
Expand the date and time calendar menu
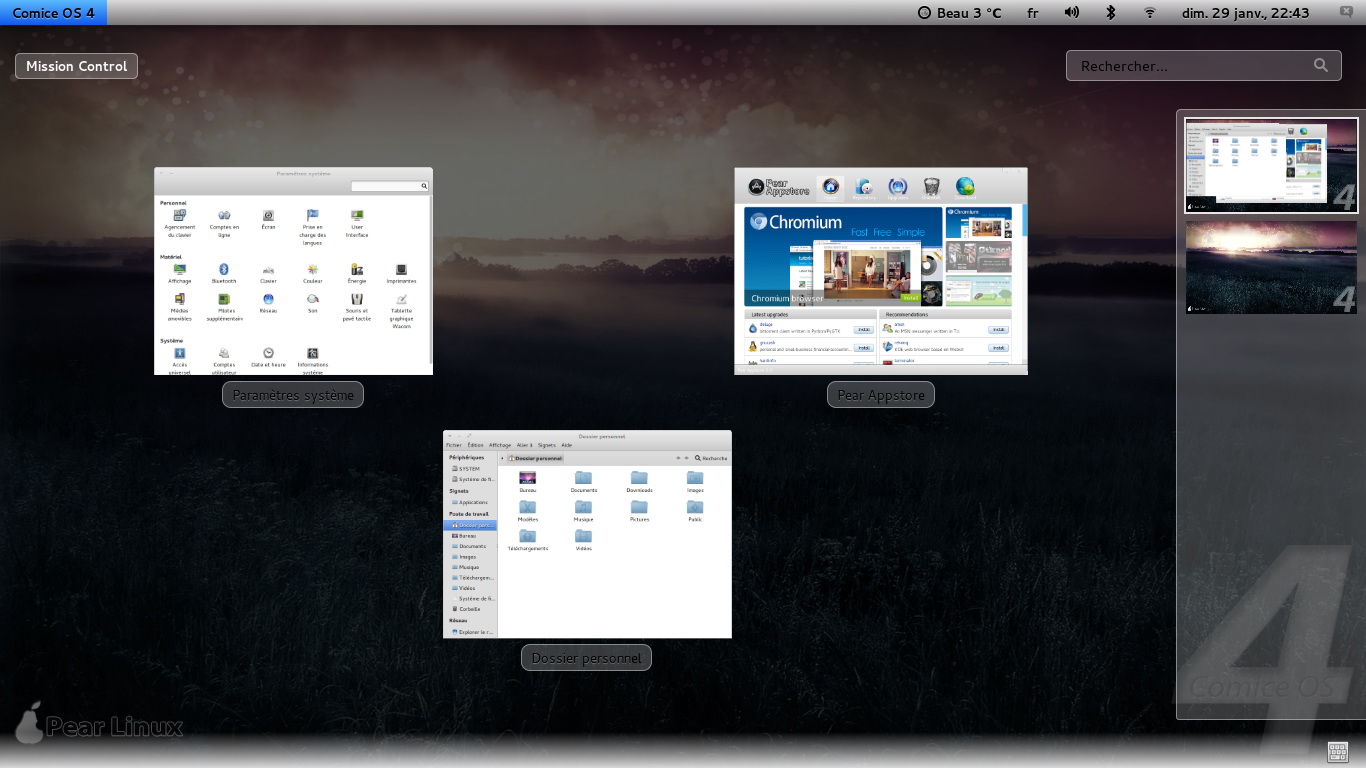[x=1245, y=13]
